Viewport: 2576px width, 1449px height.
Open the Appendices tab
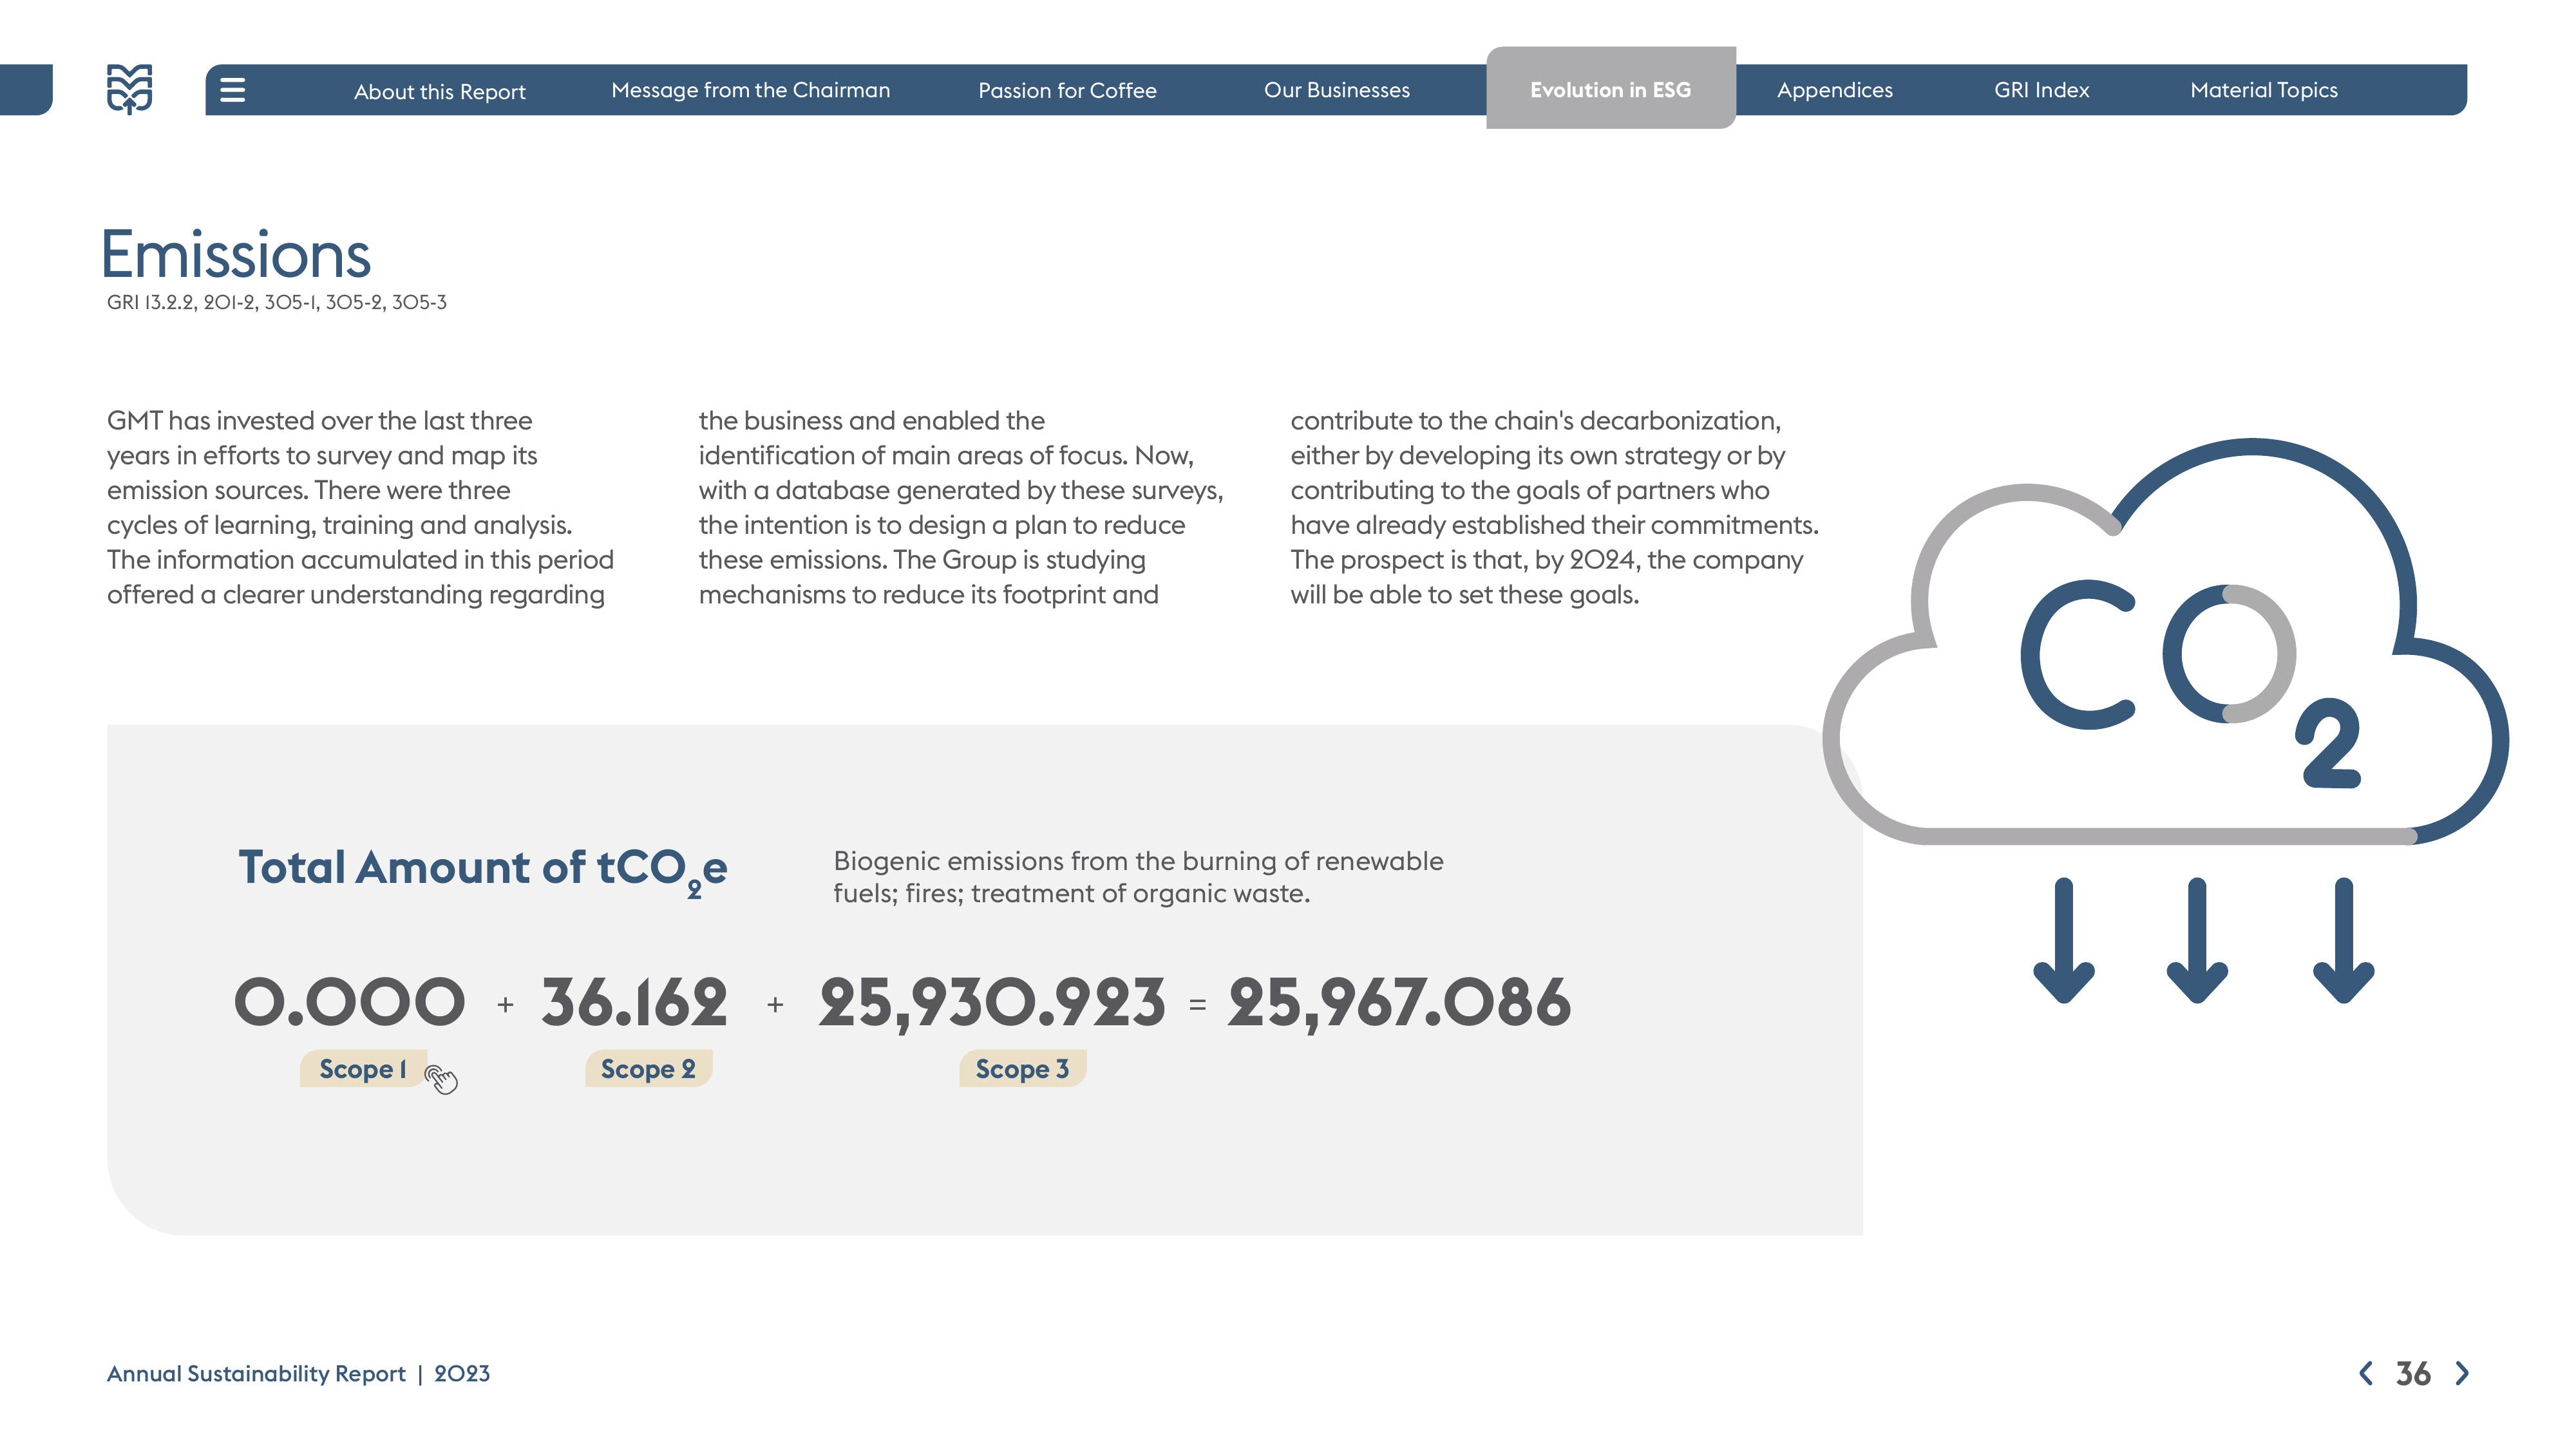(1834, 90)
